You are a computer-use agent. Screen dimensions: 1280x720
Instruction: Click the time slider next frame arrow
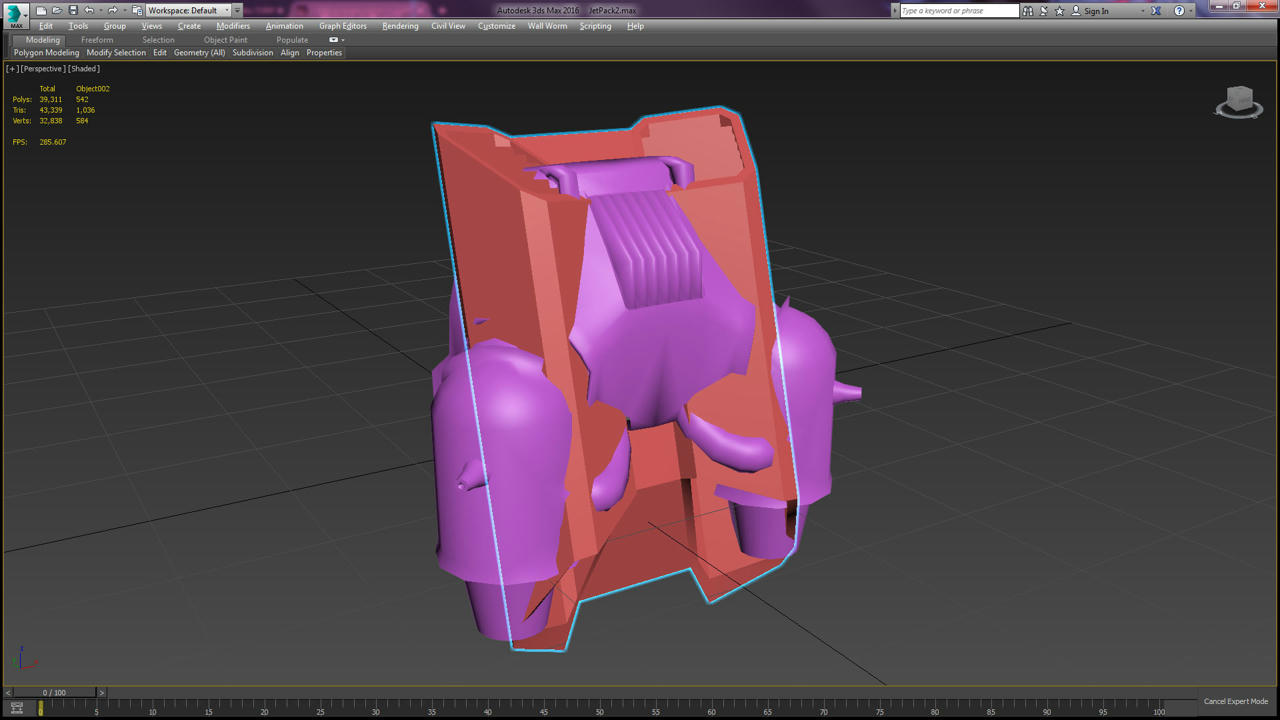[101, 692]
